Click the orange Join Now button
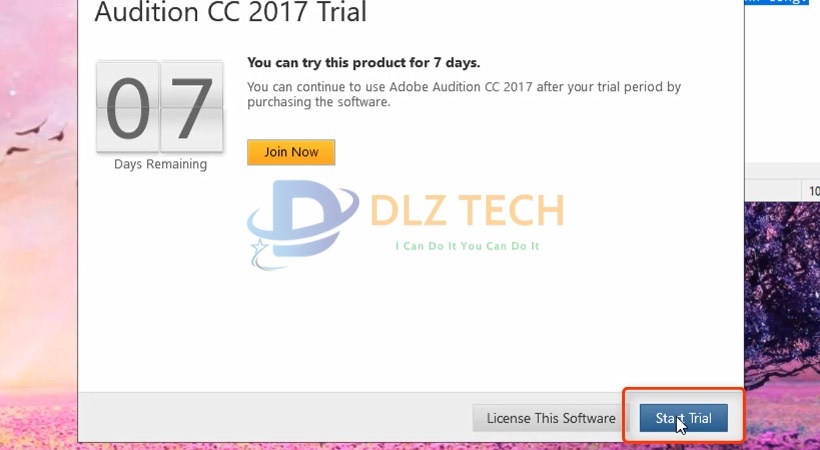The width and height of the screenshot is (820, 450). [291, 152]
